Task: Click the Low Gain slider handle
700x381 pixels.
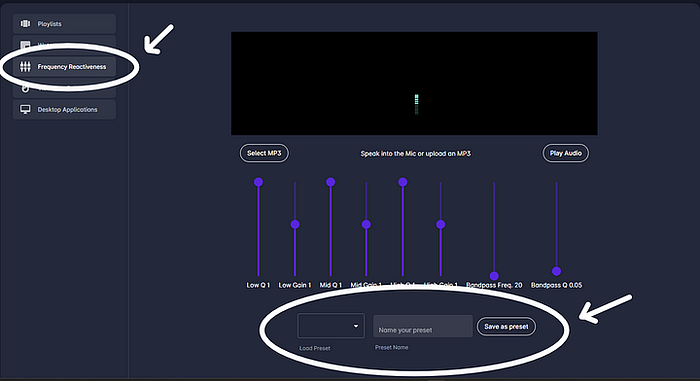Action: (295, 224)
